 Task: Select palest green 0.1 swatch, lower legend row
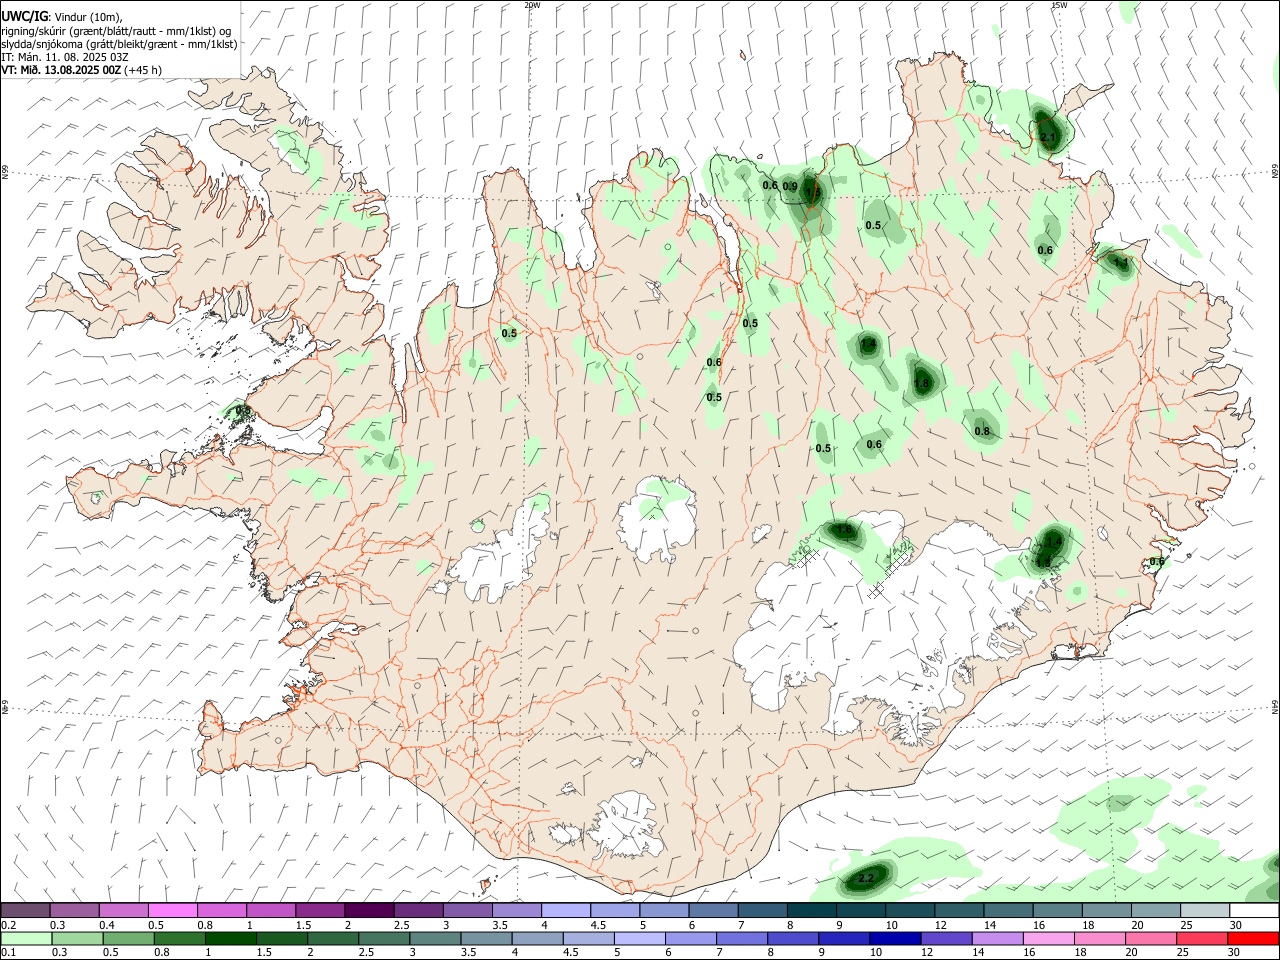pos(26,939)
